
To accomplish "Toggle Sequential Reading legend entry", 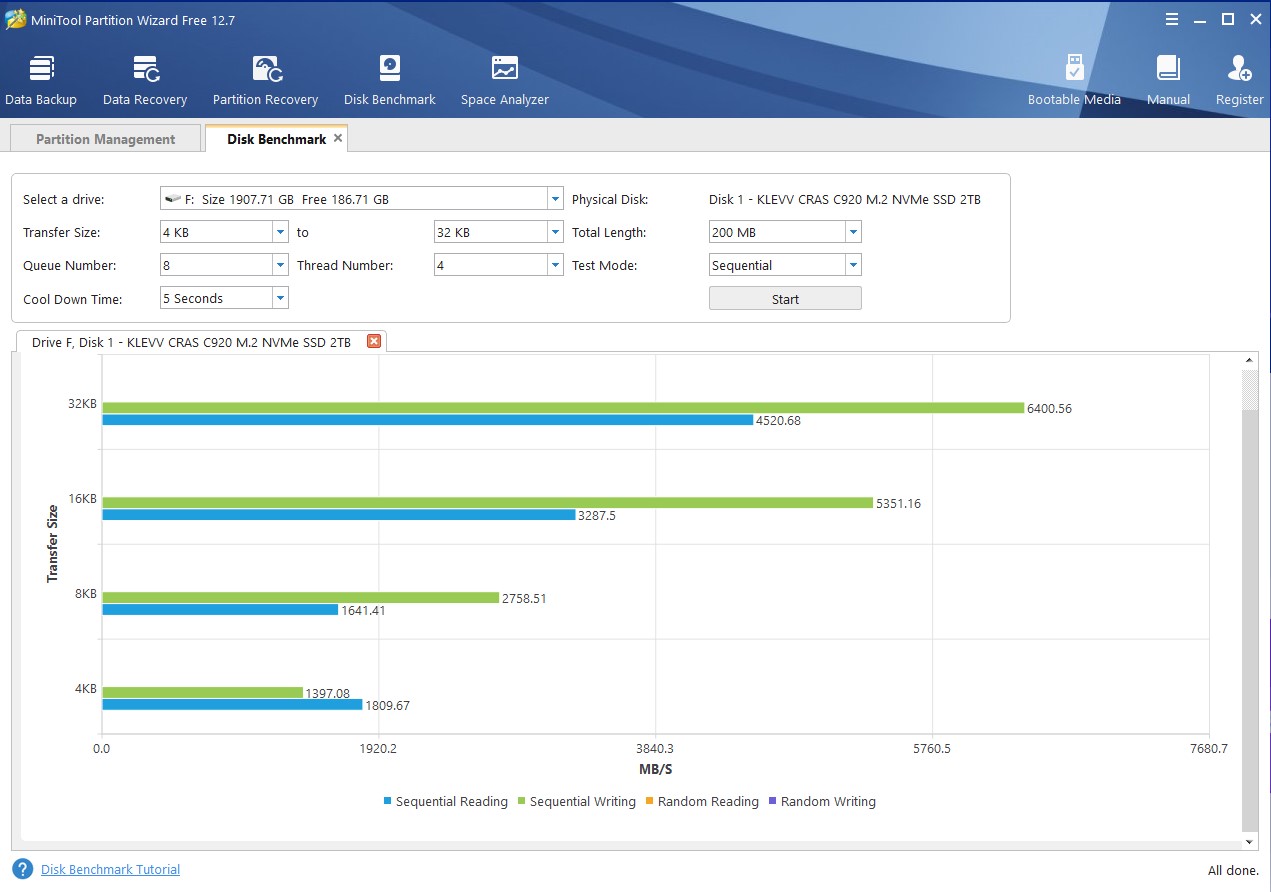I will pyautogui.click(x=445, y=801).
